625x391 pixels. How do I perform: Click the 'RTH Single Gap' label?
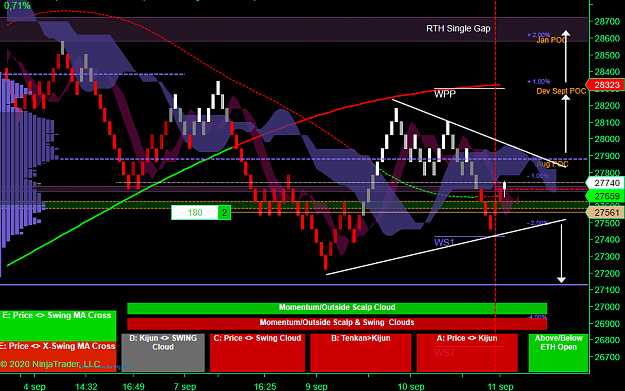pos(458,29)
